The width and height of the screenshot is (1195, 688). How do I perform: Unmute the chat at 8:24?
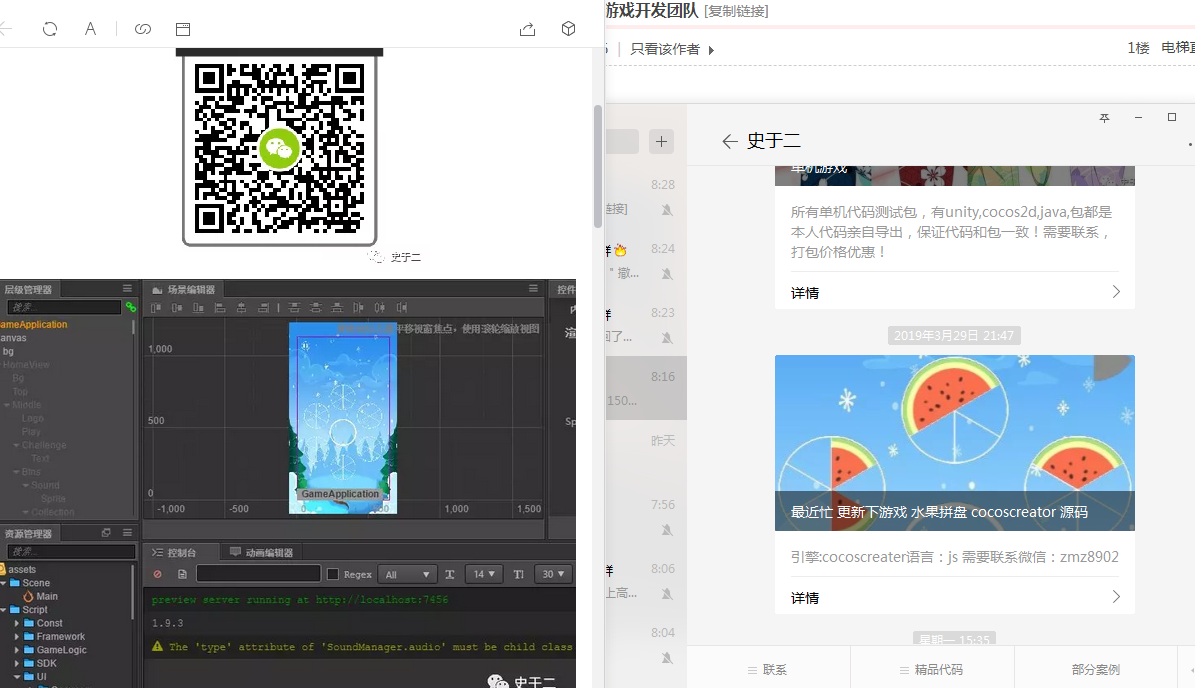pyautogui.click(x=667, y=274)
